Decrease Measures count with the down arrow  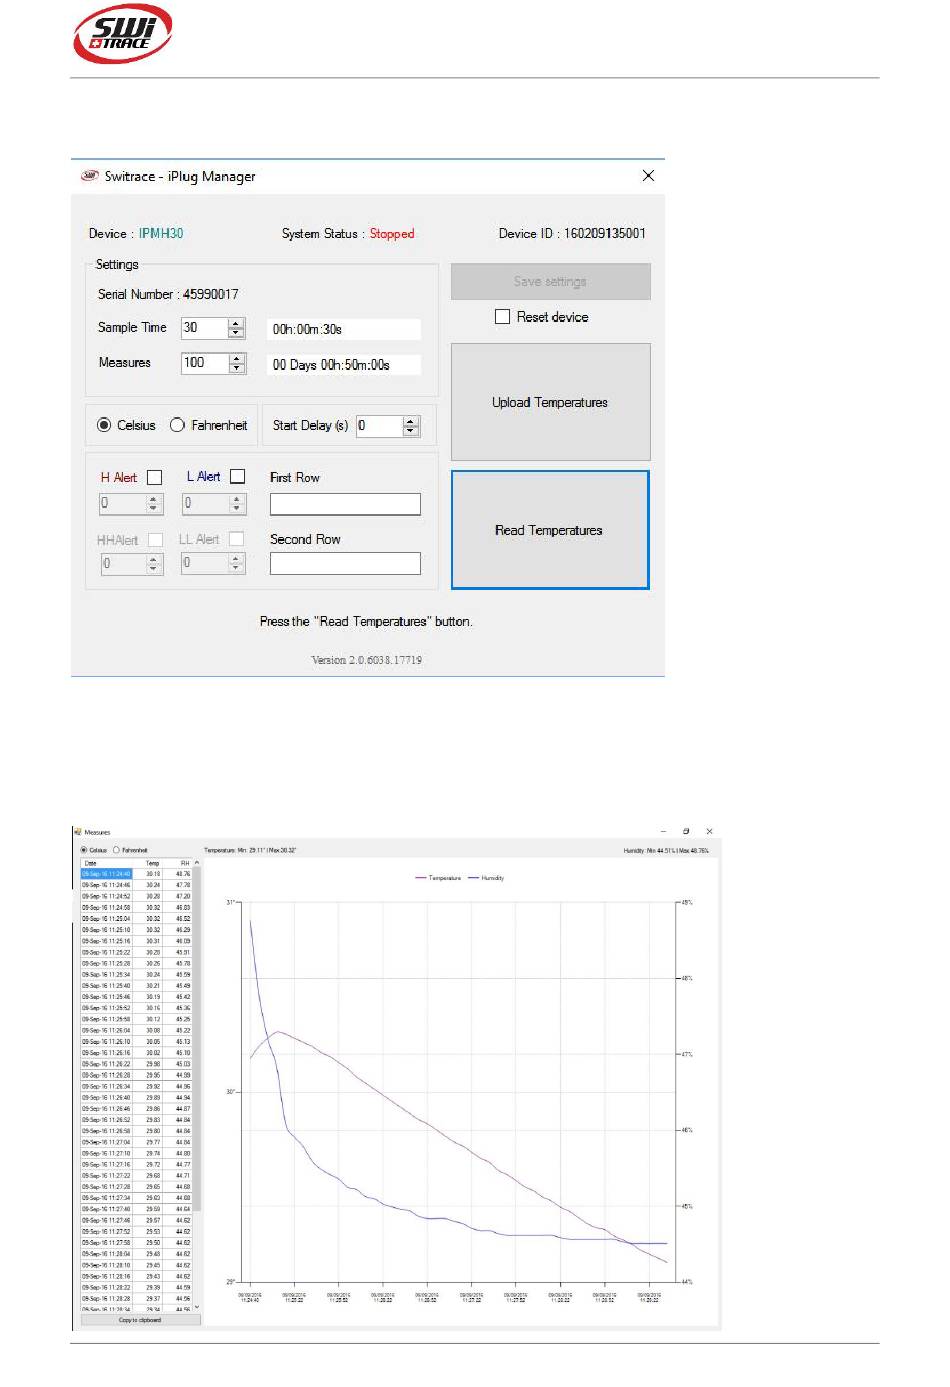pos(236,368)
